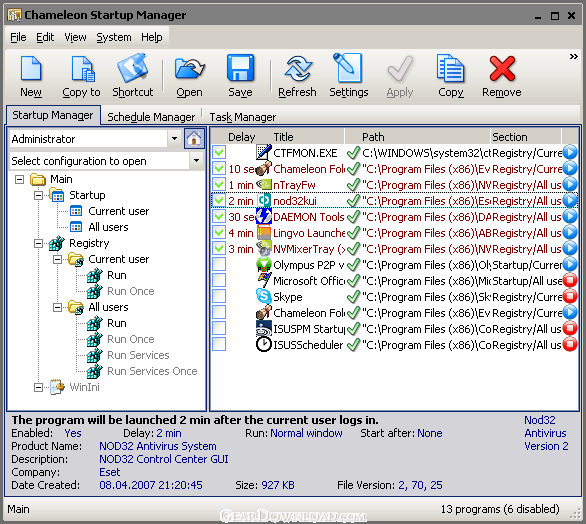The image size is (586, 524).
Task: Select Run Once under Registry Current user
Action: pyautogui.click(x=130, y=291)
